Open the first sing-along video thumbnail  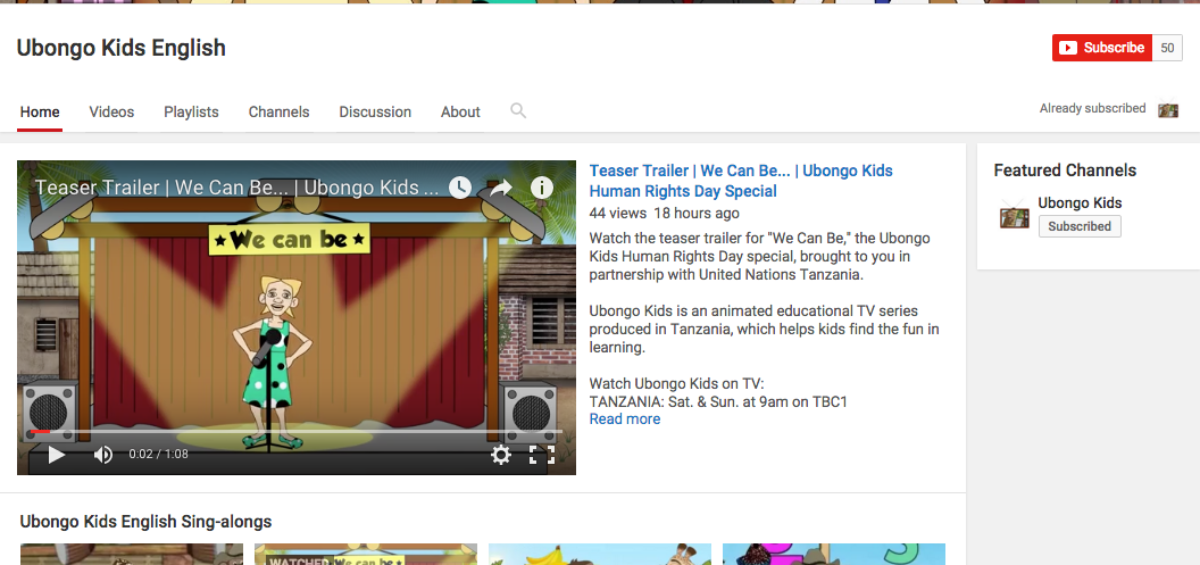(131, 554)
